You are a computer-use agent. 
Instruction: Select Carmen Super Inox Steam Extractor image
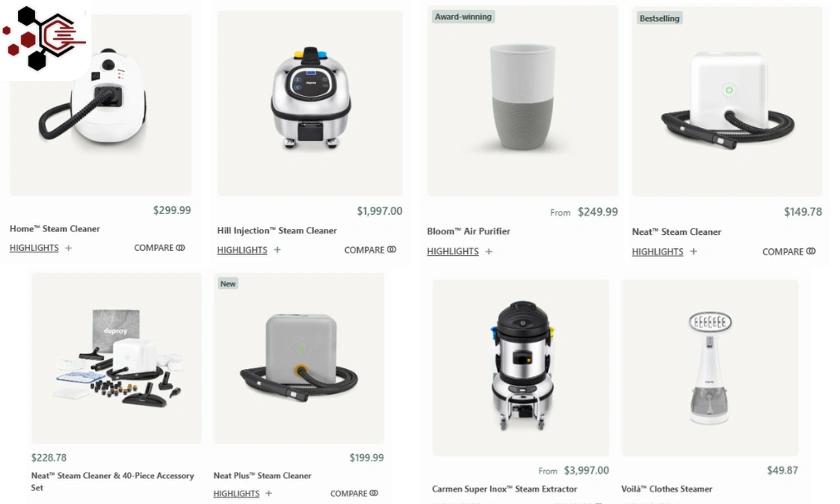pos(521,367)
